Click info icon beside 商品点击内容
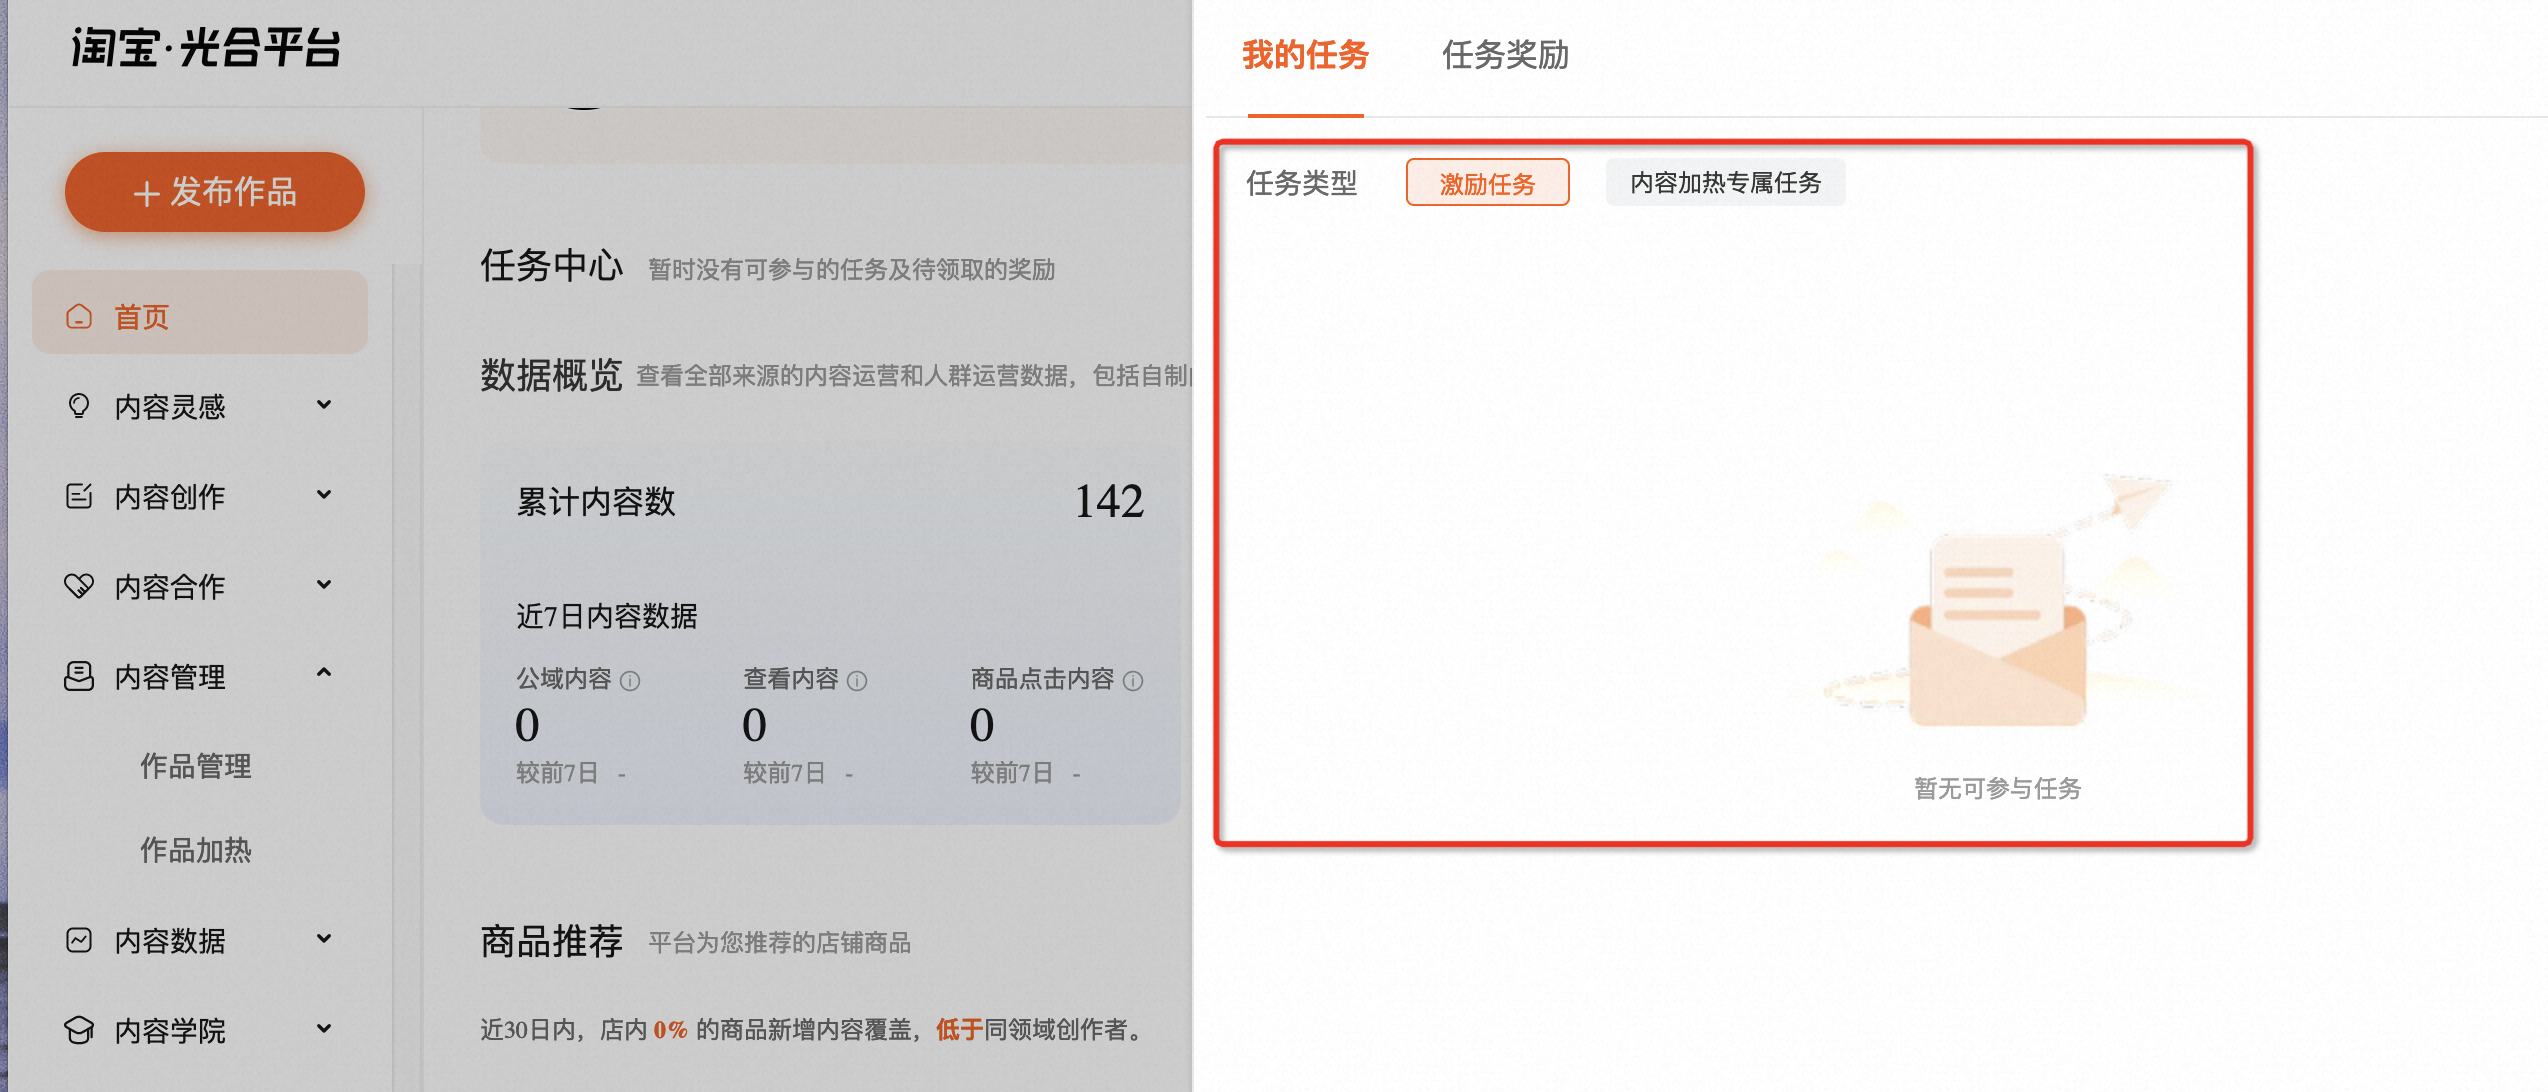The height and width of the screenshot is (1092, 2548). point(1133,681)
